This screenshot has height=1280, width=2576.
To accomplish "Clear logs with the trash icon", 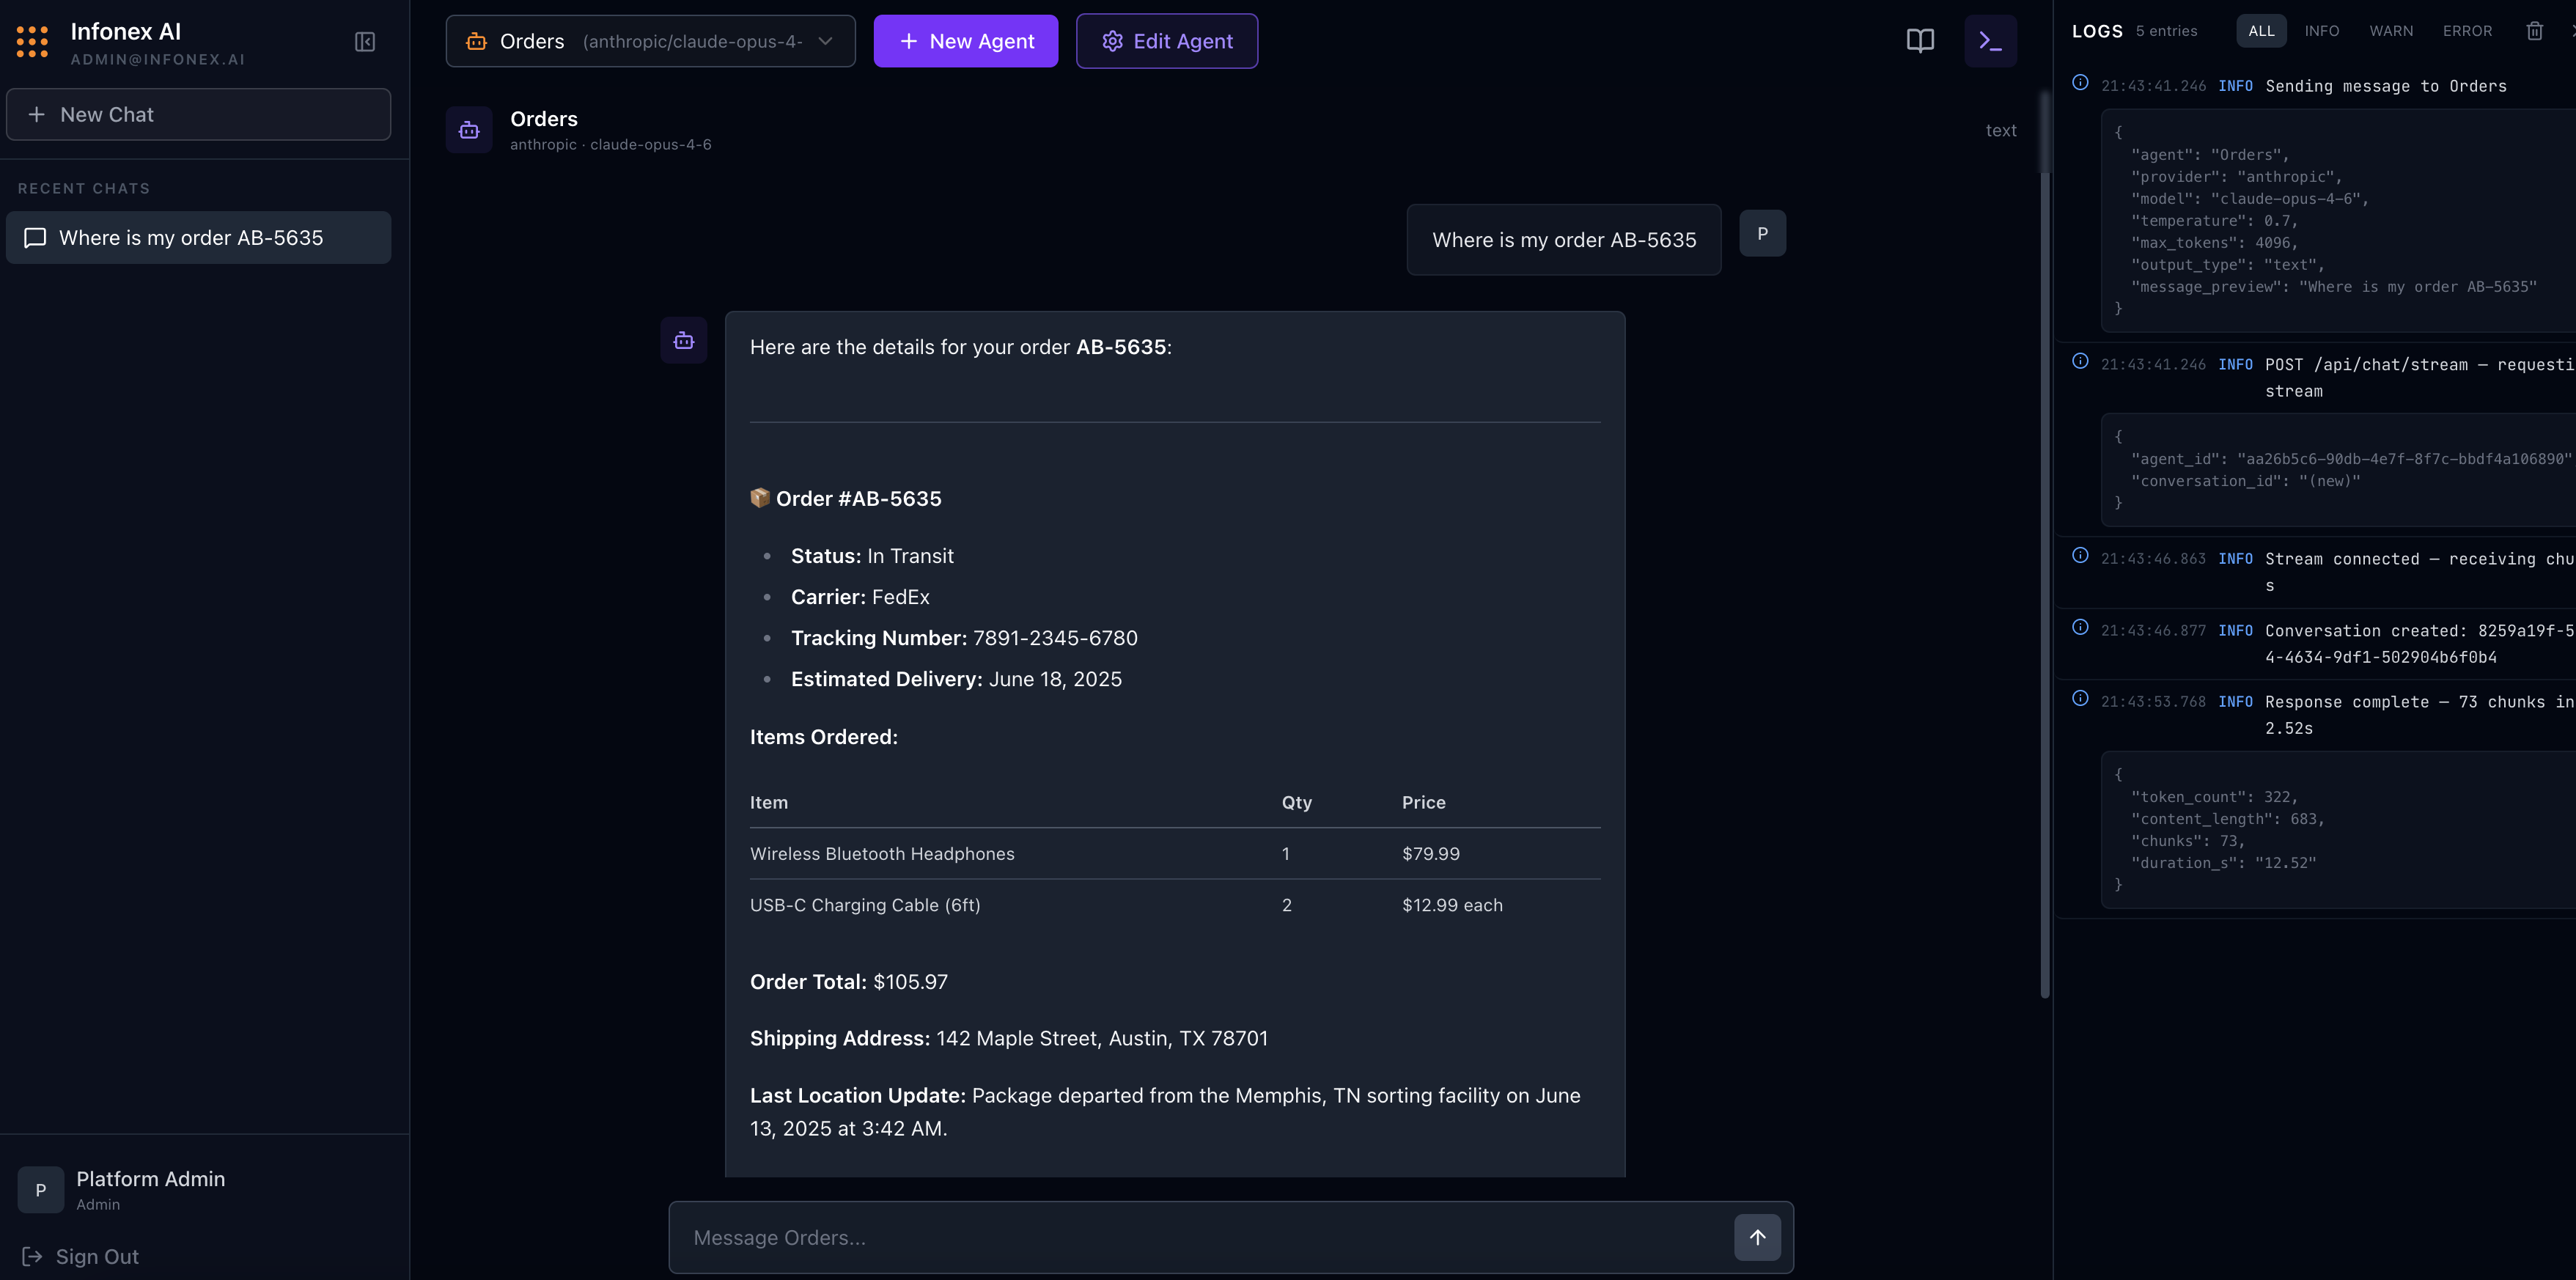I will 2535,31.
